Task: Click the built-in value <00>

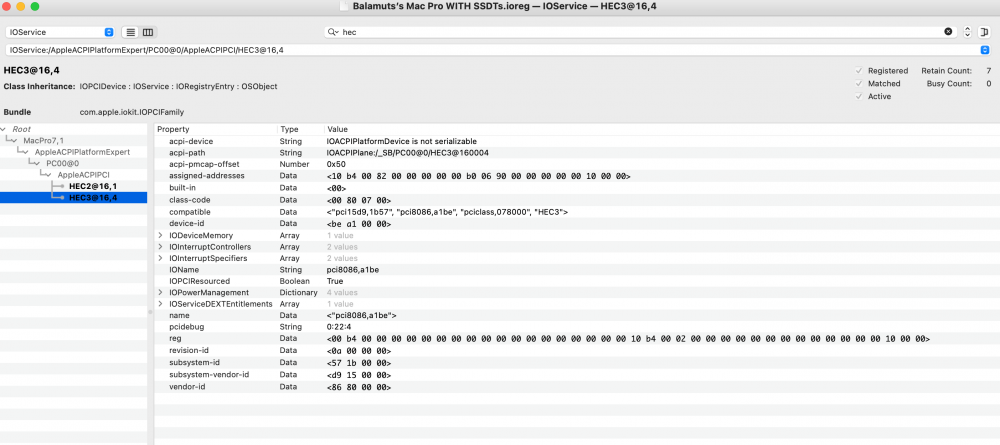Action: click(x=336, y=188)
